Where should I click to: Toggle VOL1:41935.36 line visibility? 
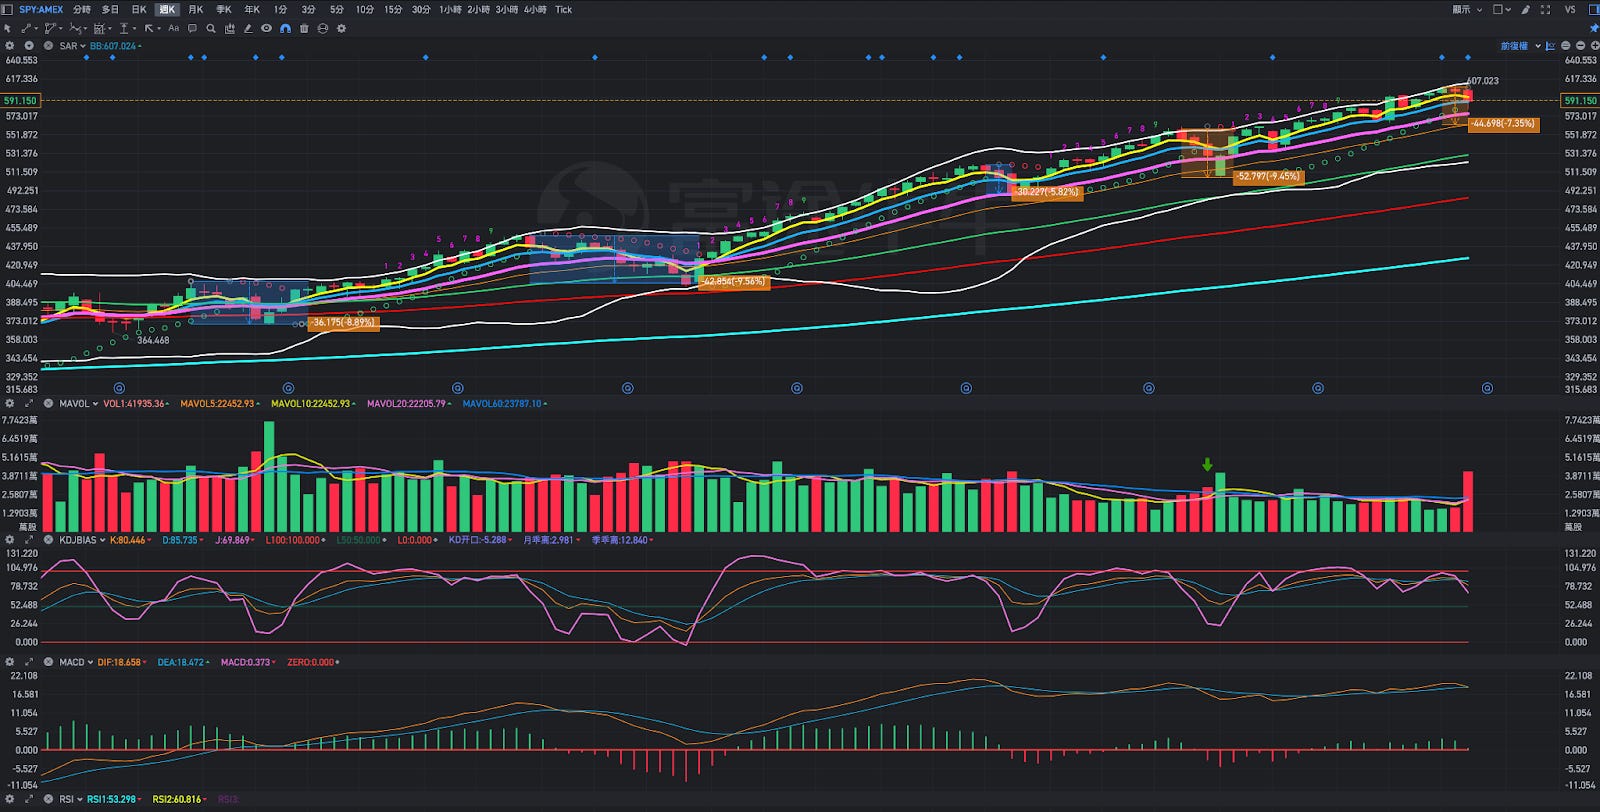pos(136,404)
